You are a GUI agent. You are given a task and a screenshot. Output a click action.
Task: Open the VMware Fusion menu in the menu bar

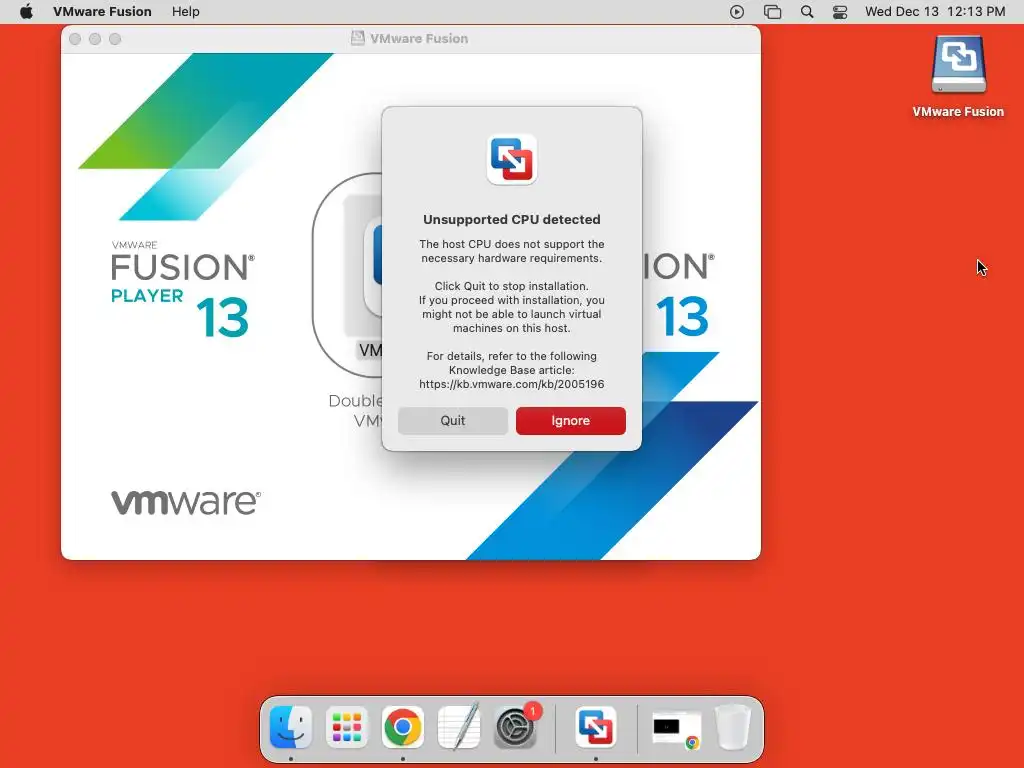point(103,12)
